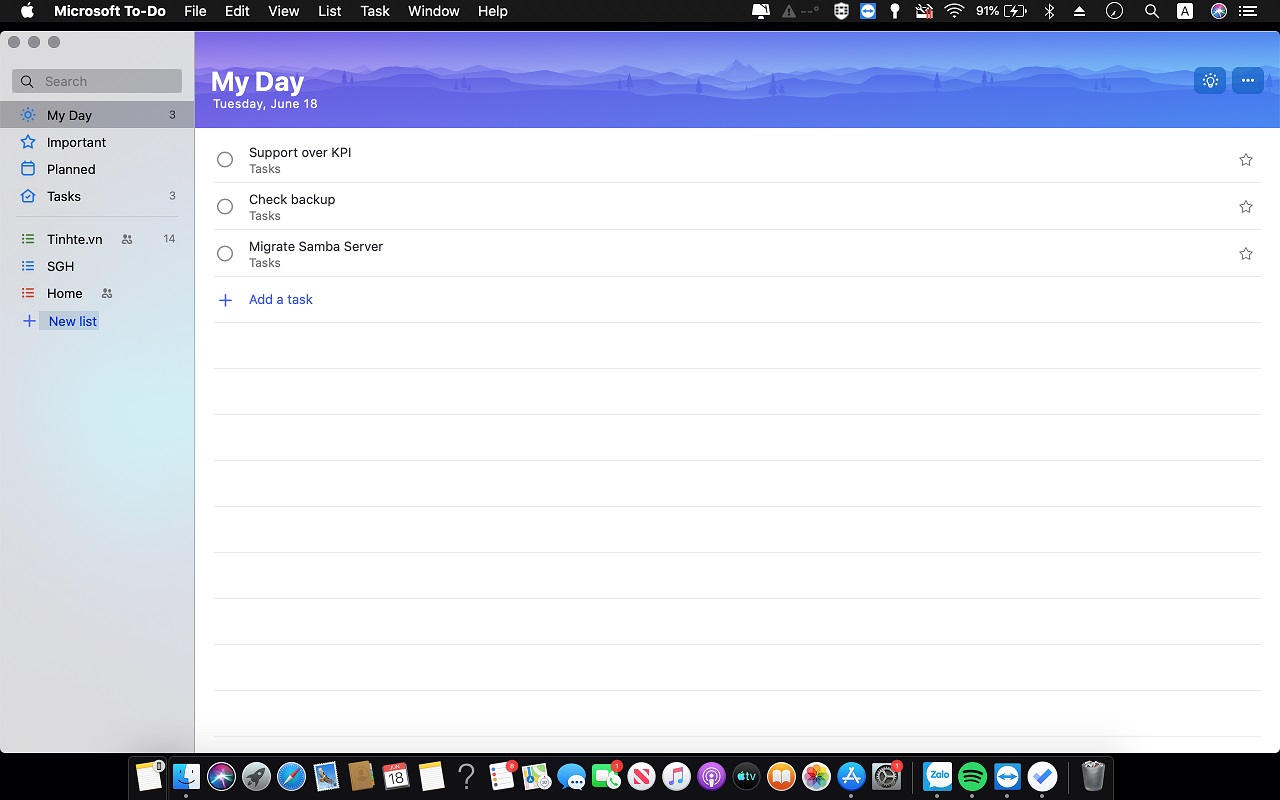Click the magnifier icon in the Search field
The image size is (1280, 800).
click(29, 81)
